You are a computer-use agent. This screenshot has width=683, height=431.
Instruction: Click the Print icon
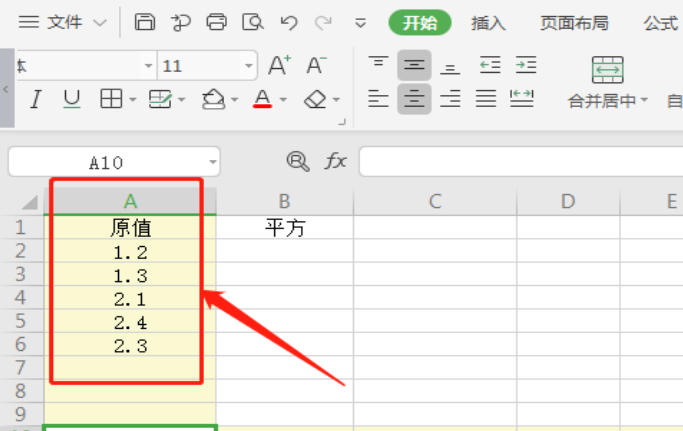tap(216, 22)
